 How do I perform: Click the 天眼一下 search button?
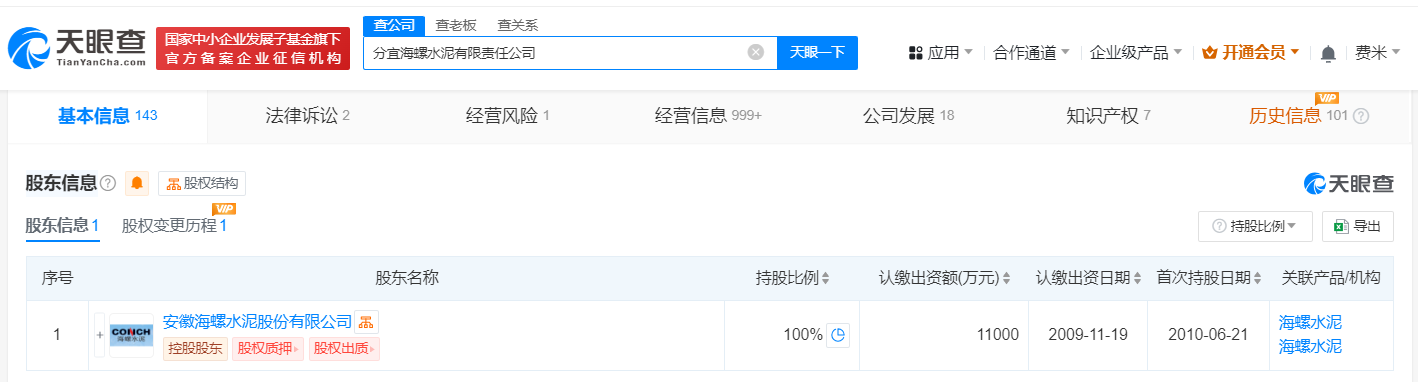pyautogui.click(x=817, y=53)
